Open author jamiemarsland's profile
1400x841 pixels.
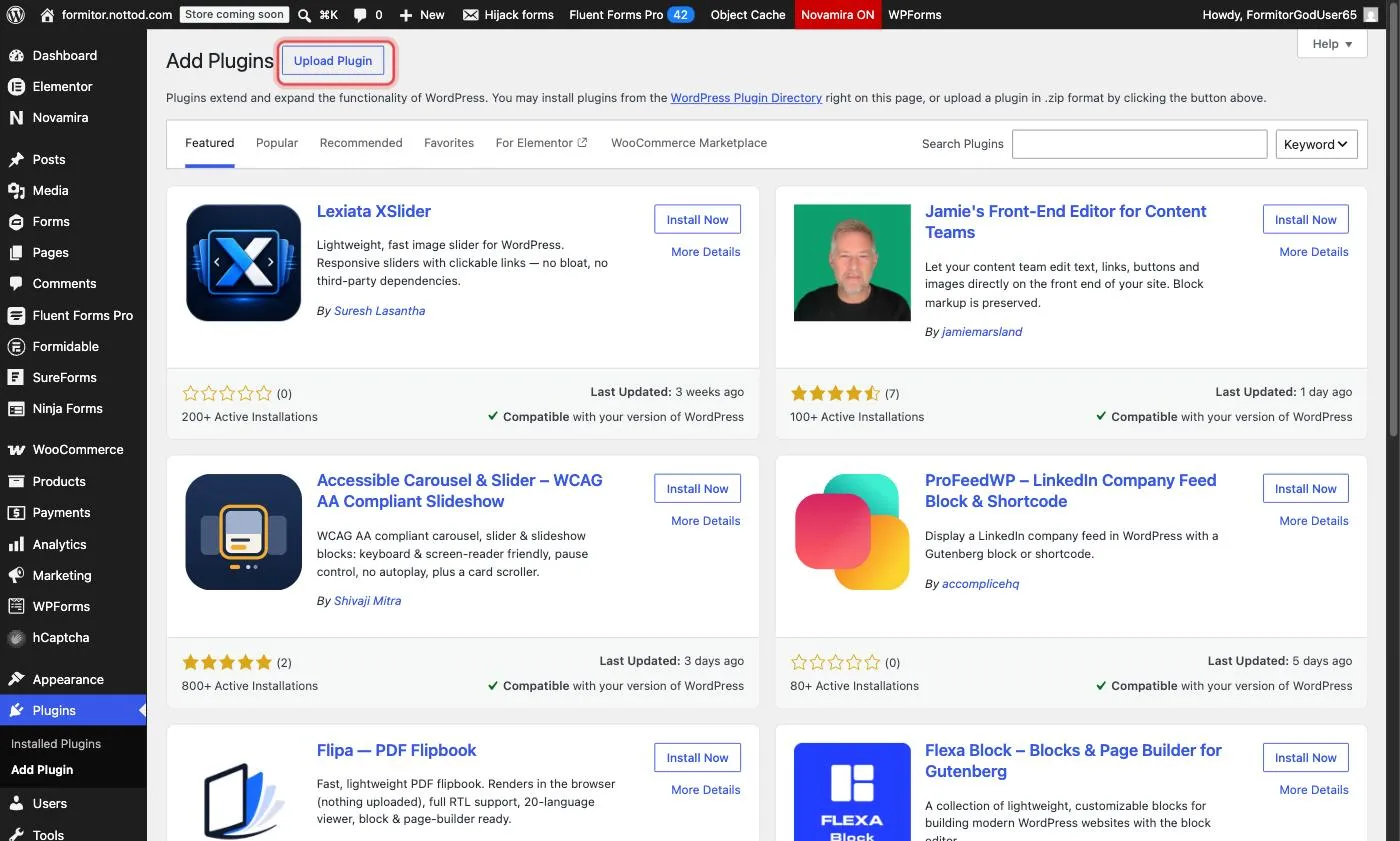tap(982, 332)
